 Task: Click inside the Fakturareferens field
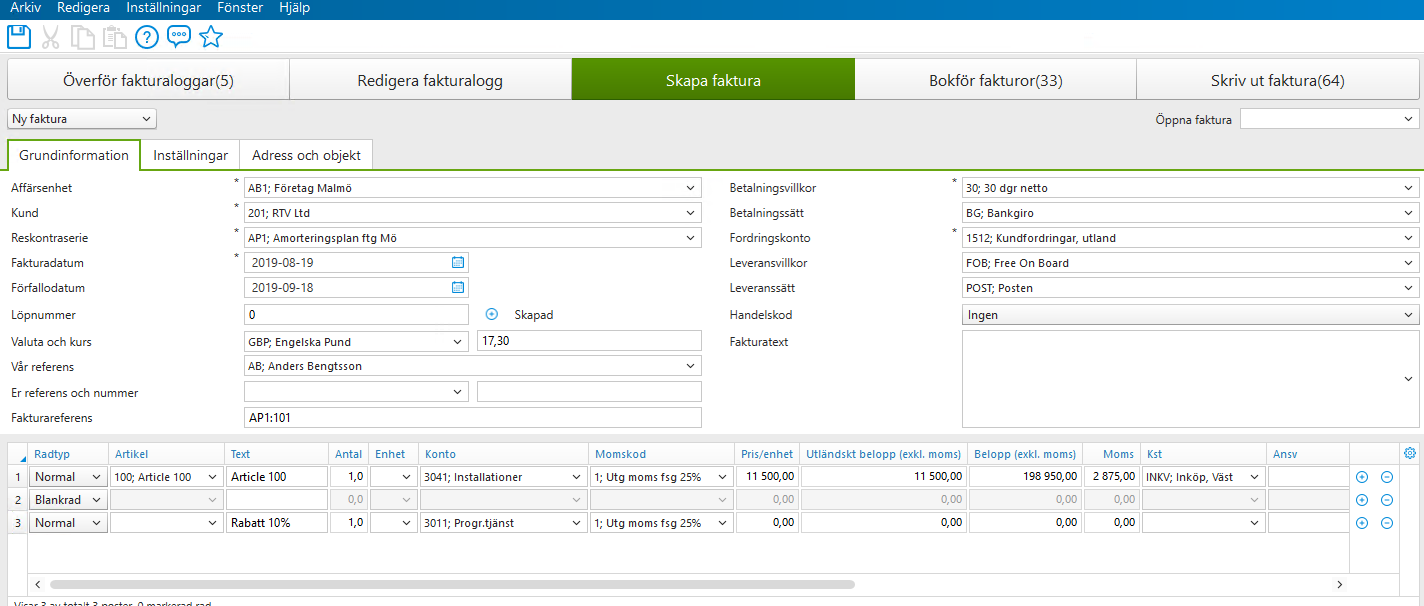[470, 416]
